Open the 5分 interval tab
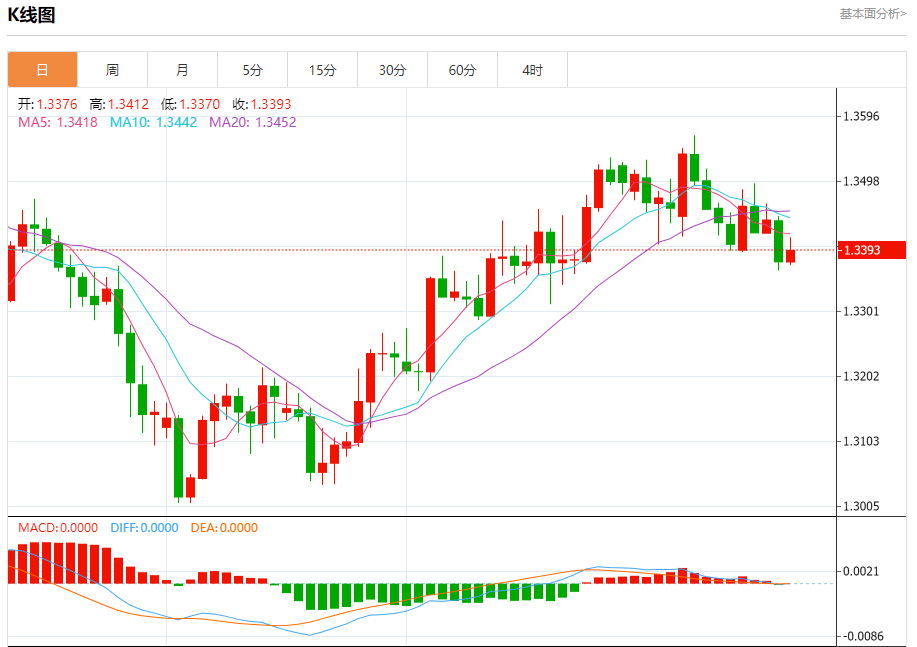The width and height of the screenshot is (917, 647). (x=252, y=70)
